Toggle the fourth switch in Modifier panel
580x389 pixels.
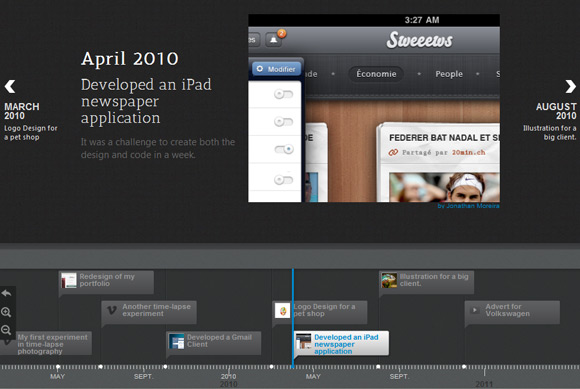click(283, 180)
